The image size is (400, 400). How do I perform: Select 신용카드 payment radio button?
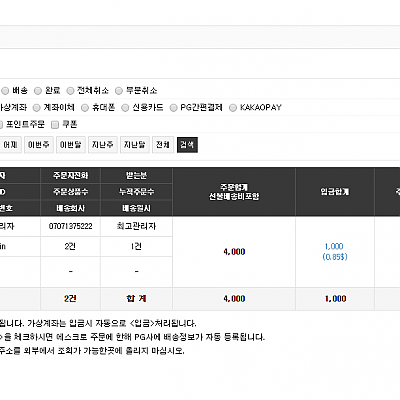pyautogui.click(x=125, y=108)
